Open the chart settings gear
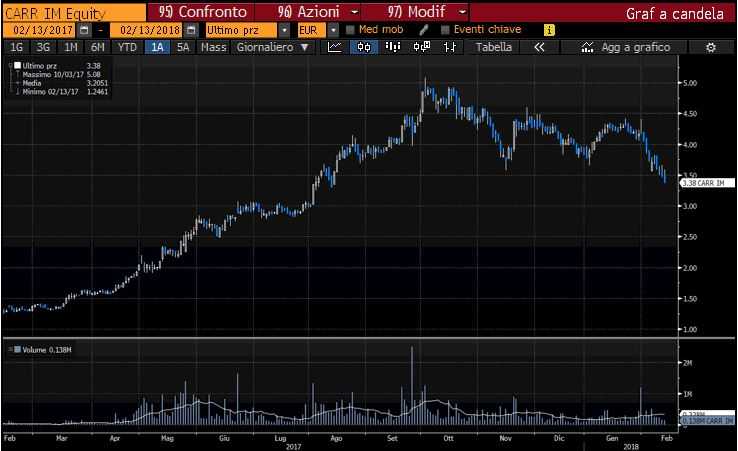The image size is (738, 451). tap(711, 47)
